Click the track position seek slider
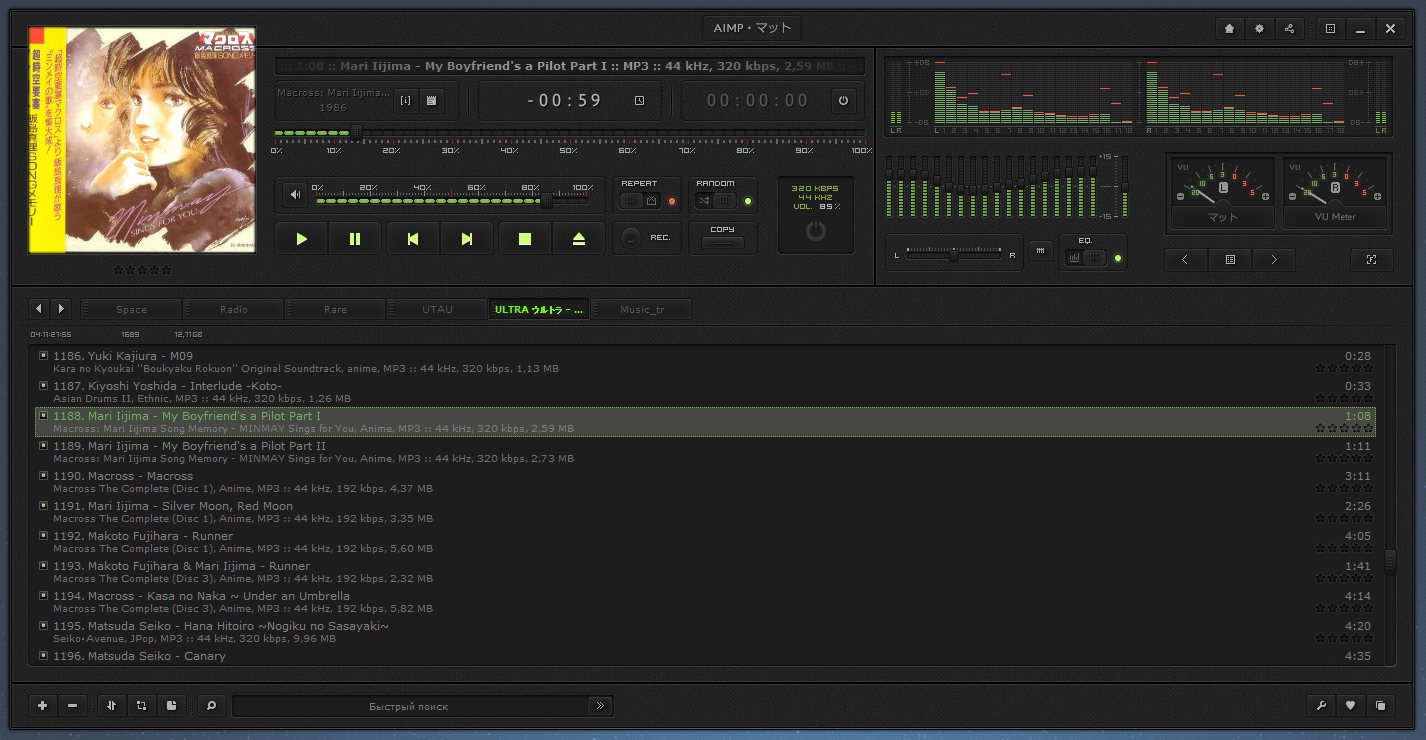This screenshot has height=740, width=1426. click(x=569, y=132)
